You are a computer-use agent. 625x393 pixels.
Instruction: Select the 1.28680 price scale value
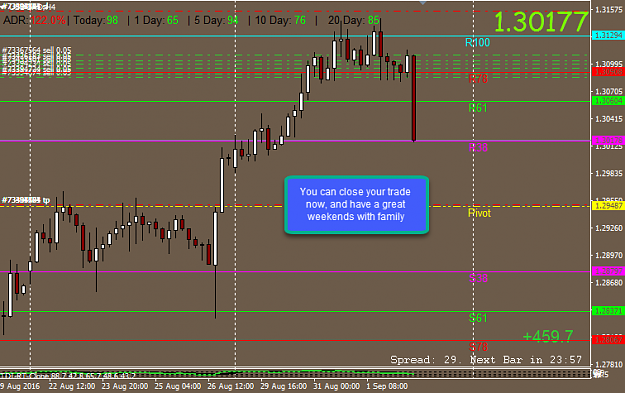(x=609, y=283)
